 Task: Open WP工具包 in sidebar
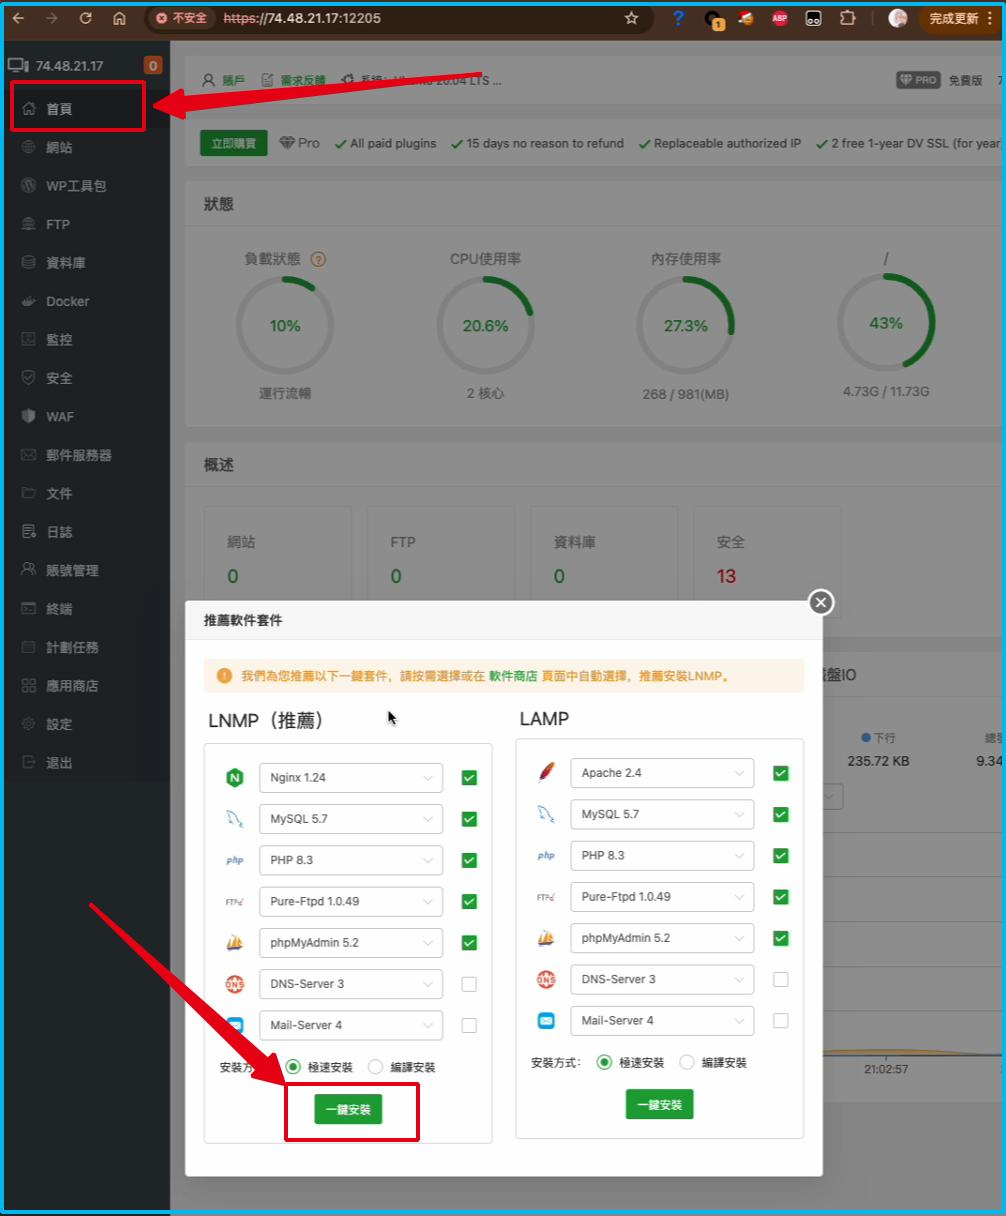point(76,186)
